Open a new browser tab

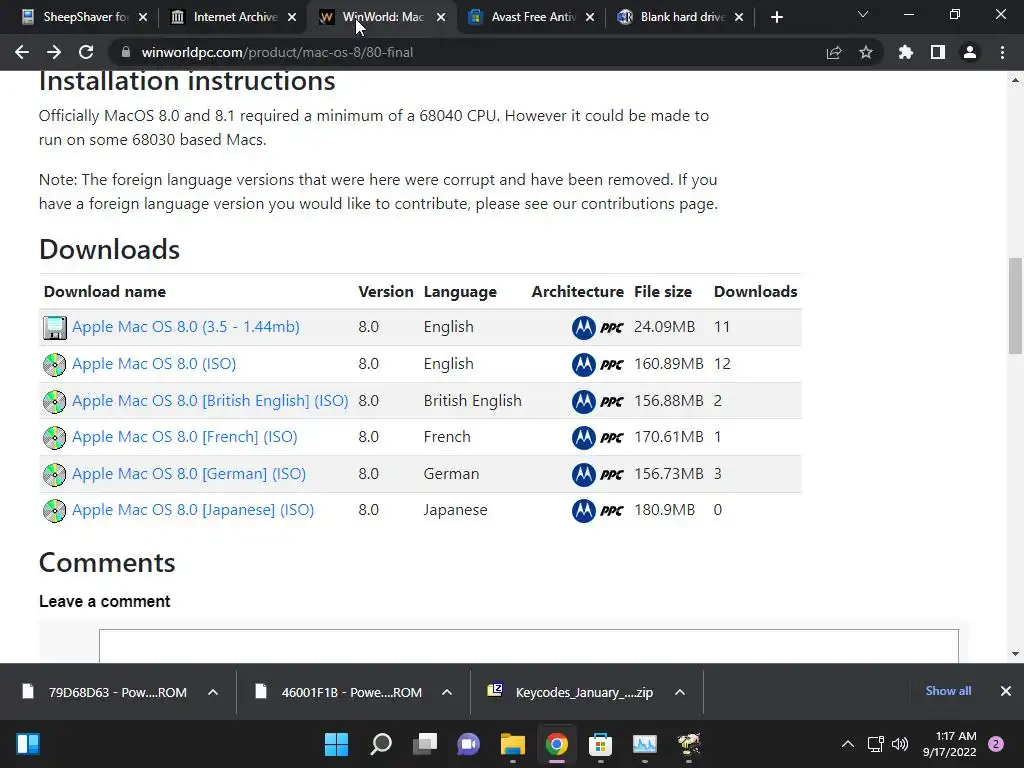776,17
